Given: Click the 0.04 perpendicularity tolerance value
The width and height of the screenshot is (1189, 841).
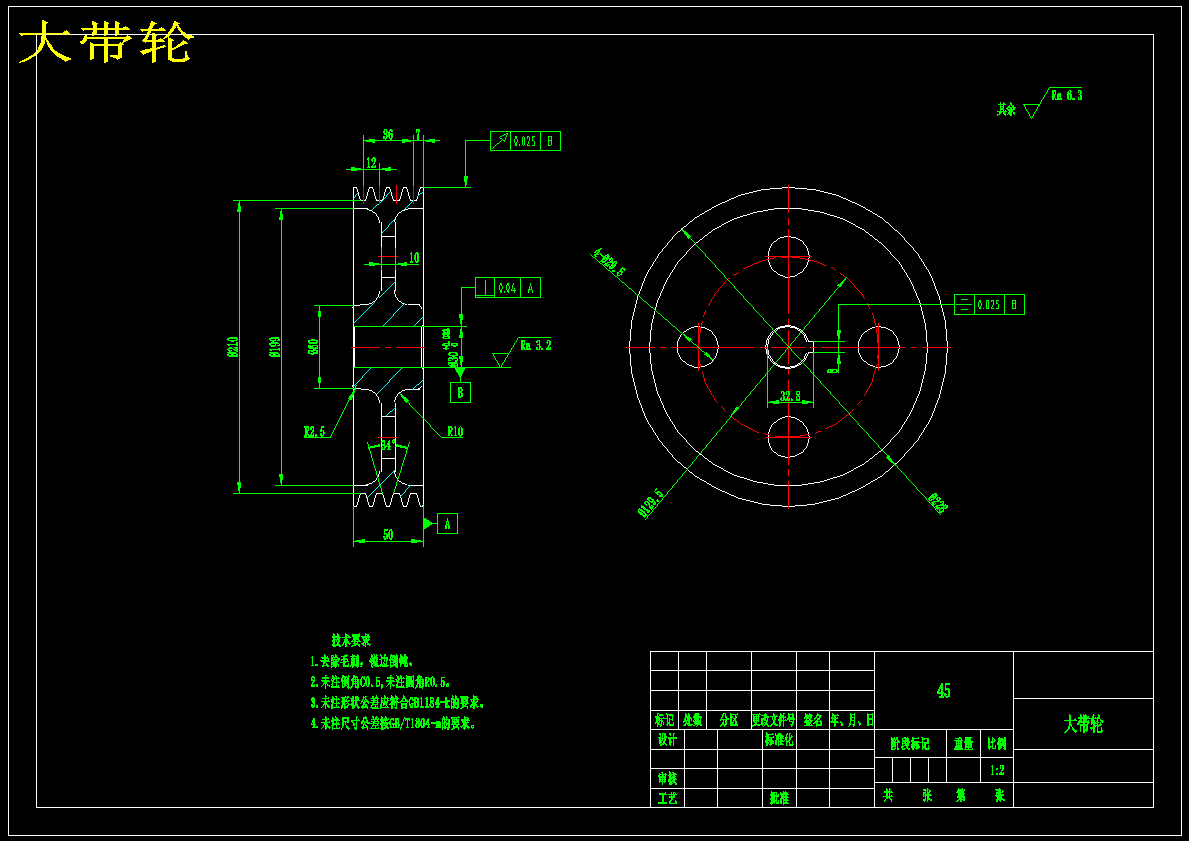Looking at the screenshot, I should pos(507,287).
